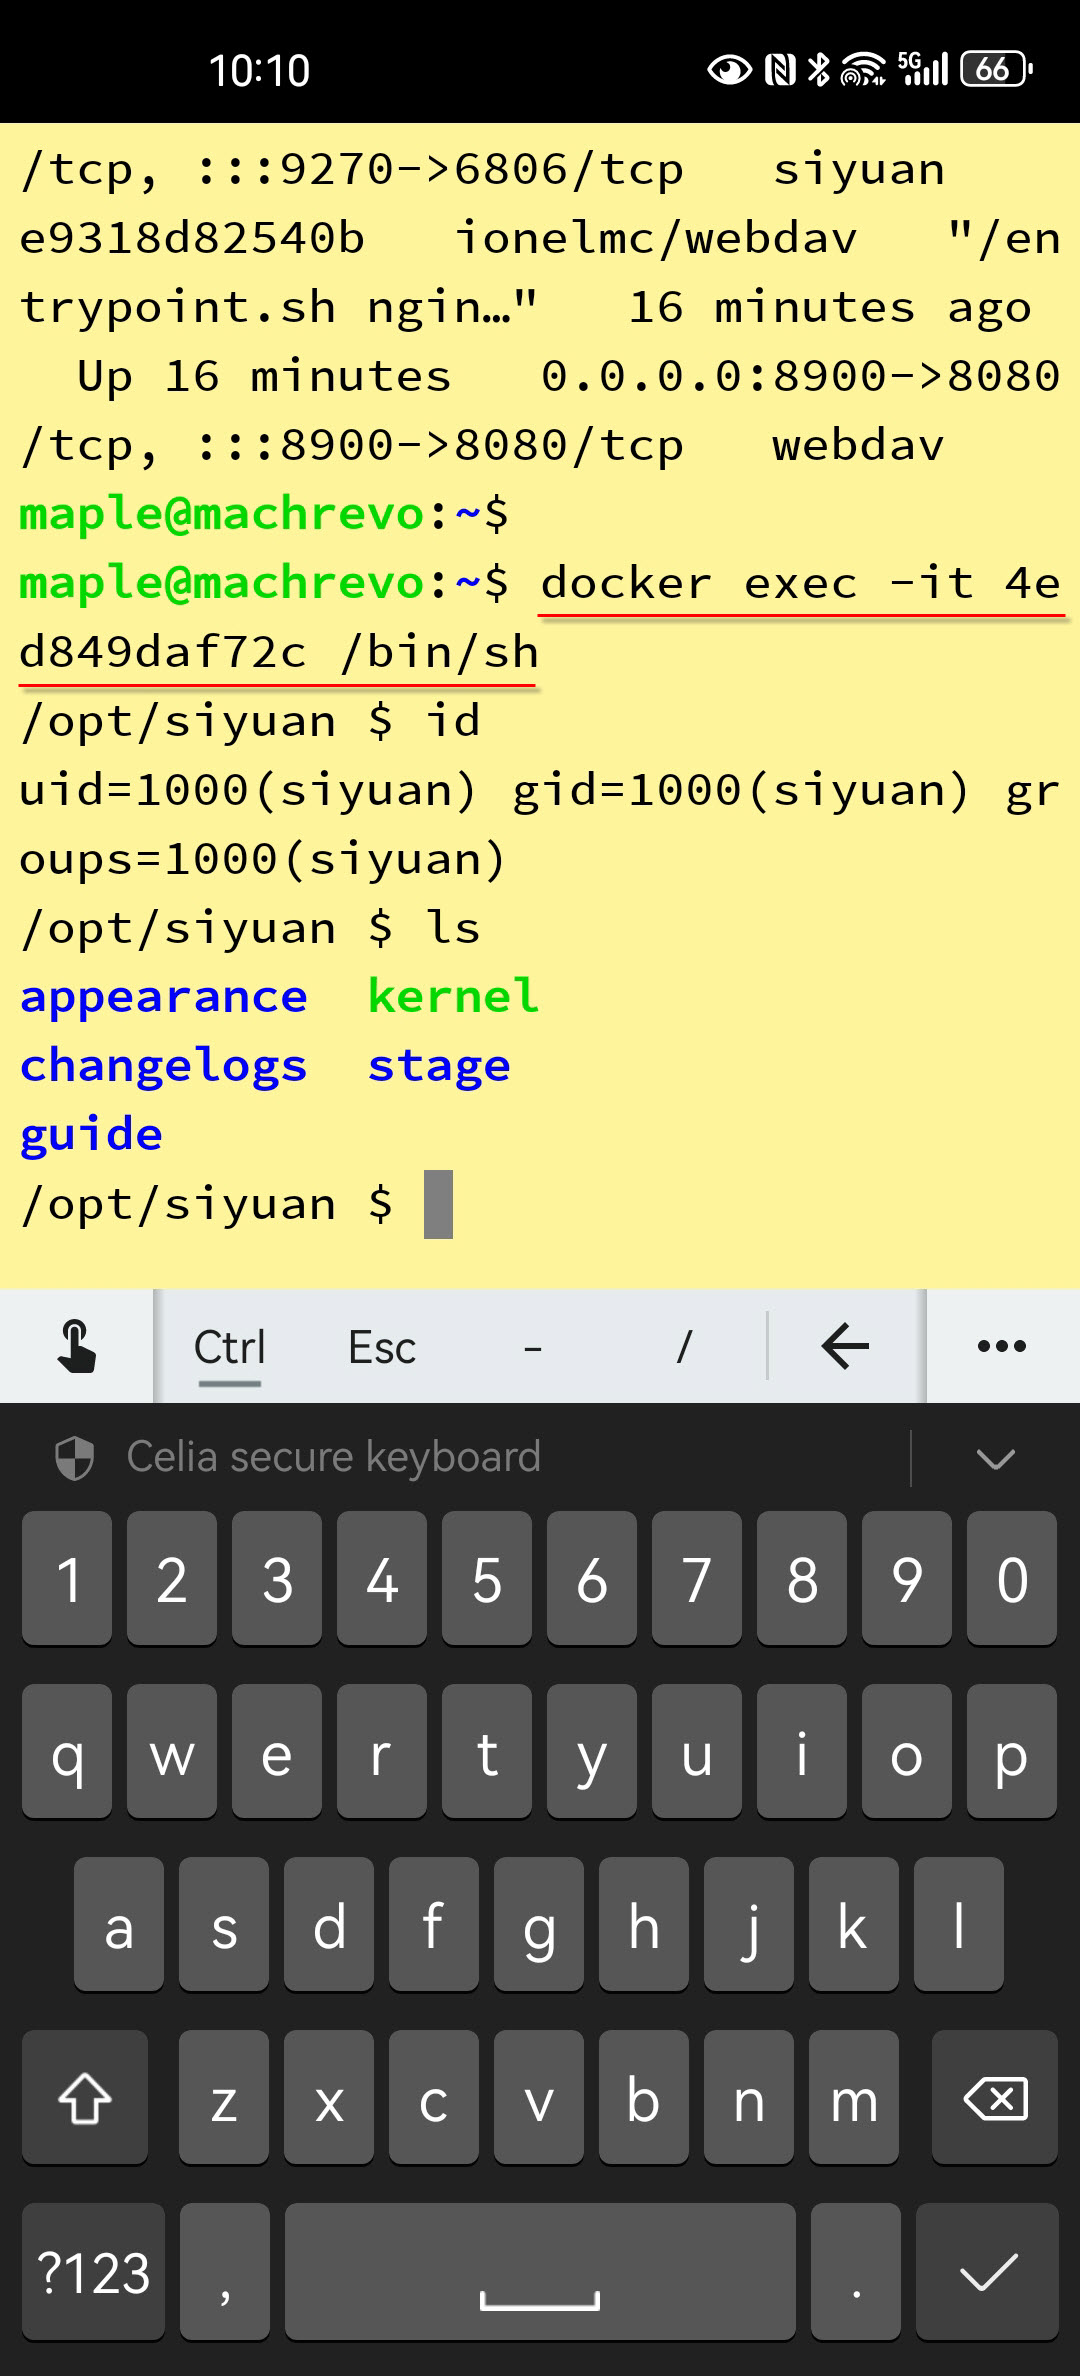Tap the letter d key
Screen dimensions: 1080x2376
pyautogui.click(x=329, y=1924)
